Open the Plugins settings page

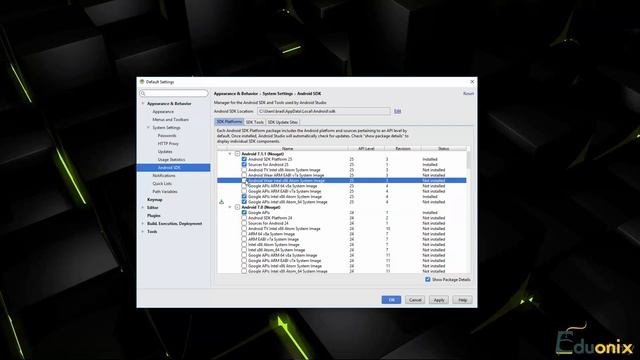pyautogui.click(x=153, y=216)
